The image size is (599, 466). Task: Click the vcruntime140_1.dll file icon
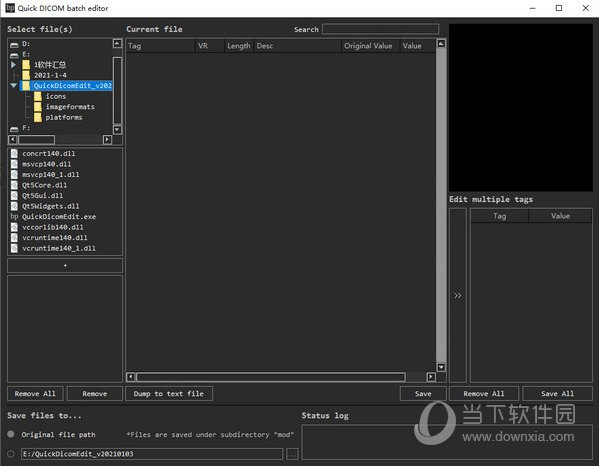click(14, 248)
